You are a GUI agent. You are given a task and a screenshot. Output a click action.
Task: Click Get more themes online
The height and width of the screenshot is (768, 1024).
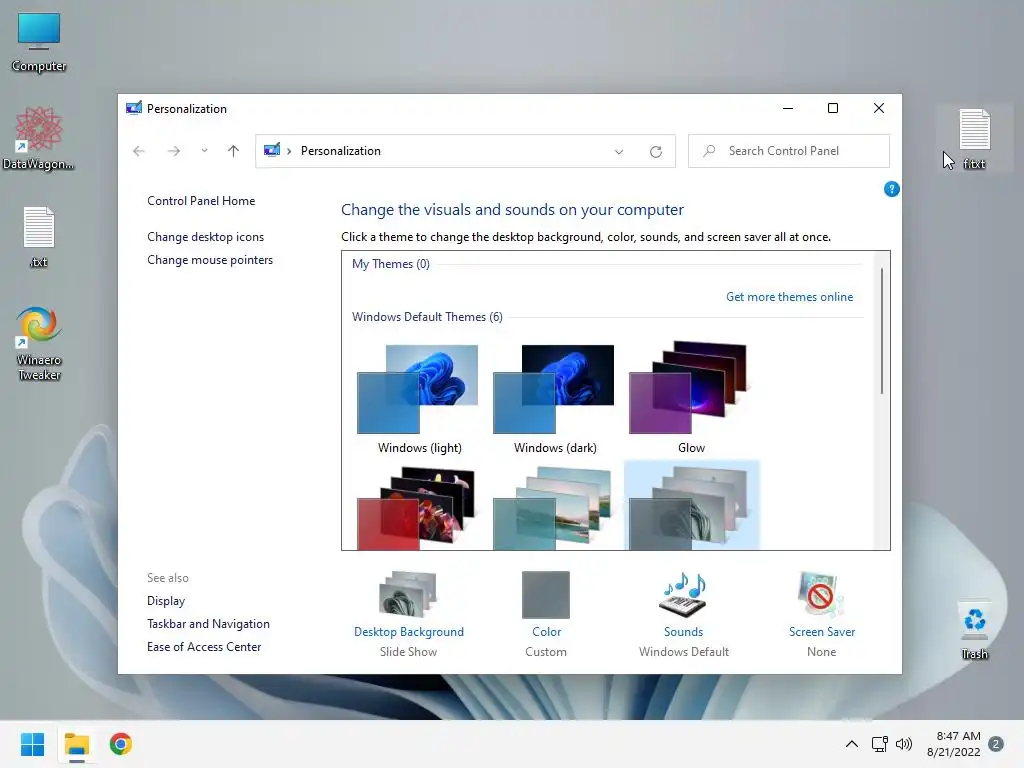[790, 297]
